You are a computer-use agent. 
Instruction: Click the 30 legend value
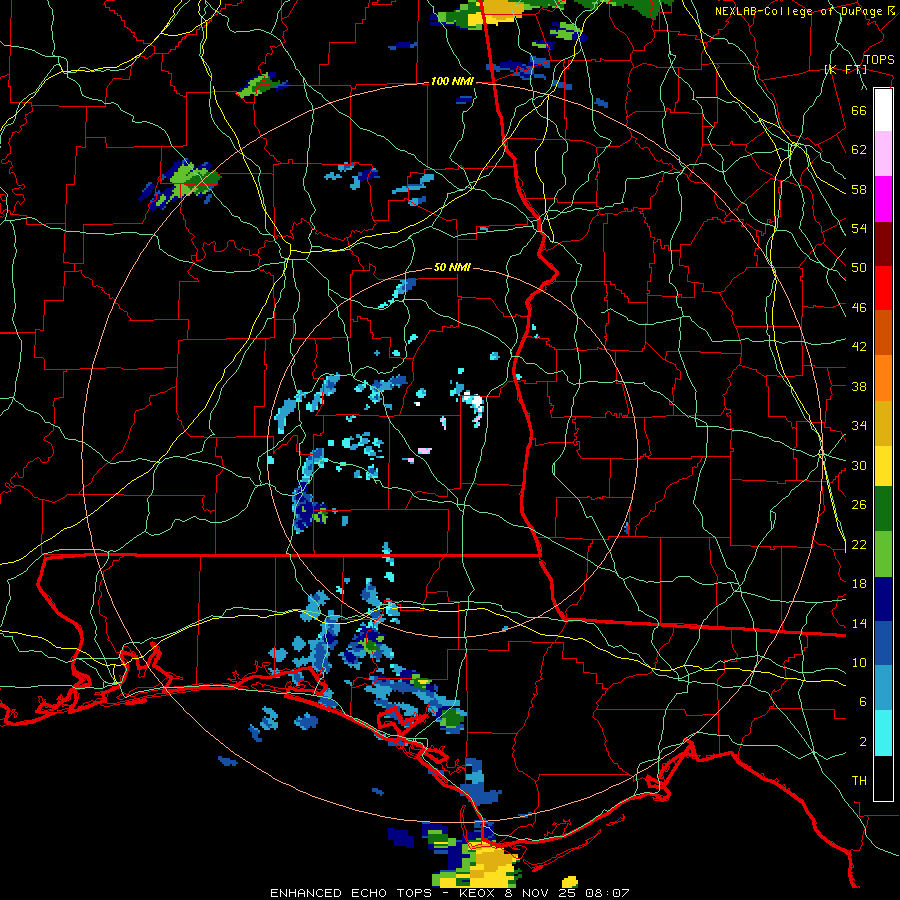pos(859,465)
